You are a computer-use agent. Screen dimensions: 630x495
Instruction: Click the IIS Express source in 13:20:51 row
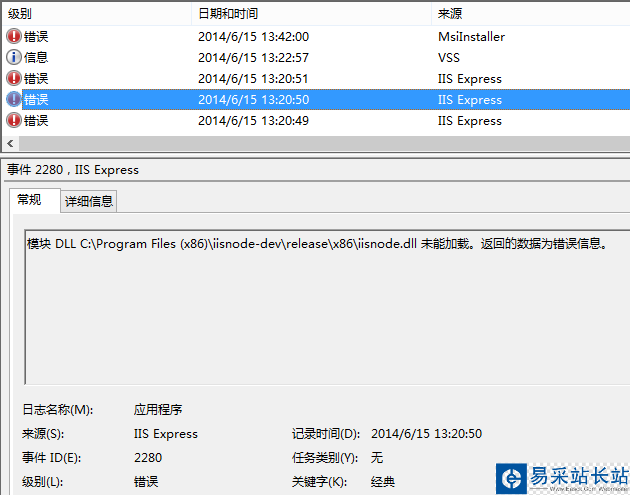(x=470, y=79)
